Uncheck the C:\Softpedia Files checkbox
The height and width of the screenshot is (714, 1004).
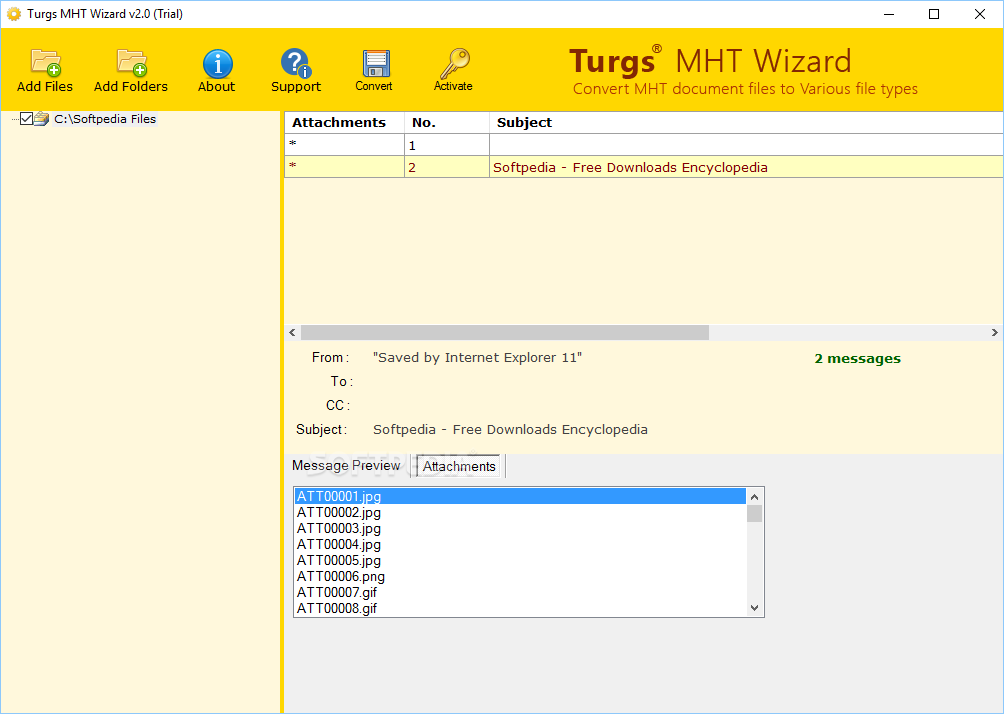click(x=26, y=119)
